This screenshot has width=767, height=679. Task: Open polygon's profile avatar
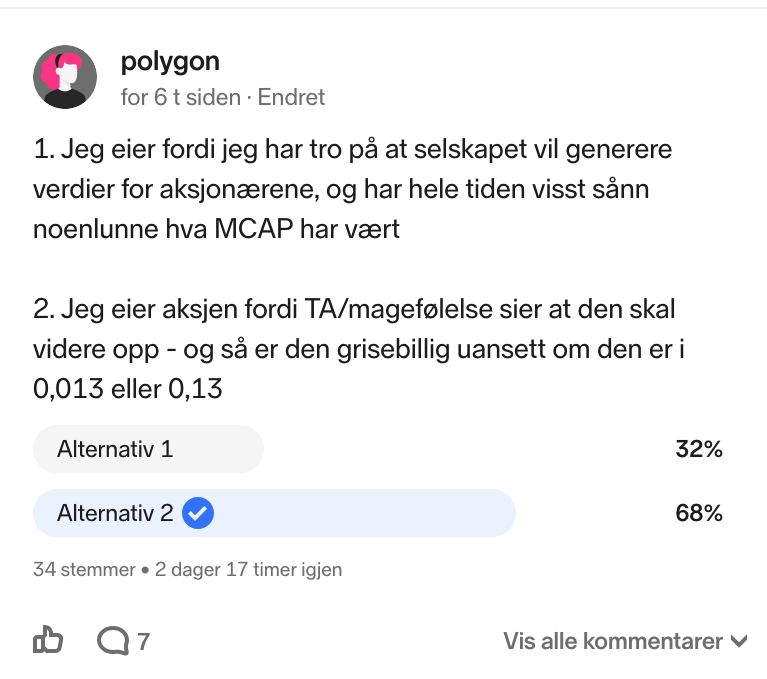[65, 77]
